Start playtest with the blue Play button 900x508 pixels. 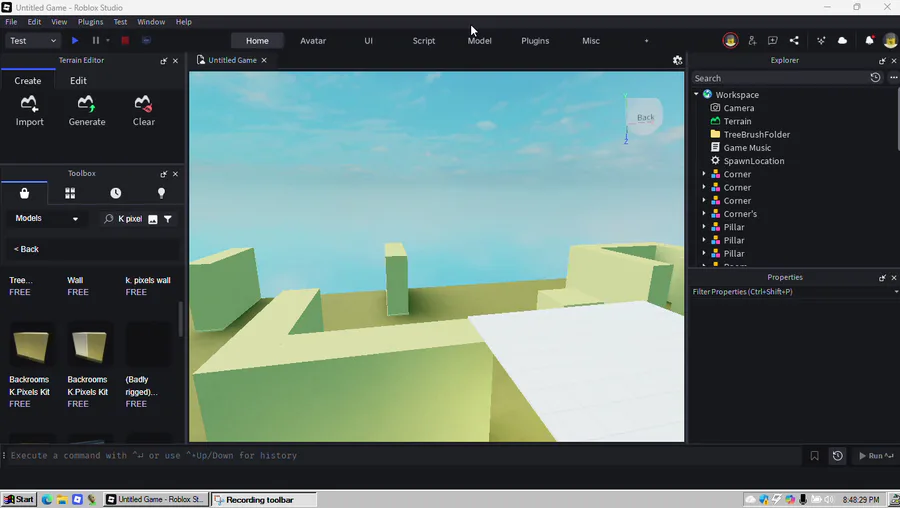click(x=75, y=41)
